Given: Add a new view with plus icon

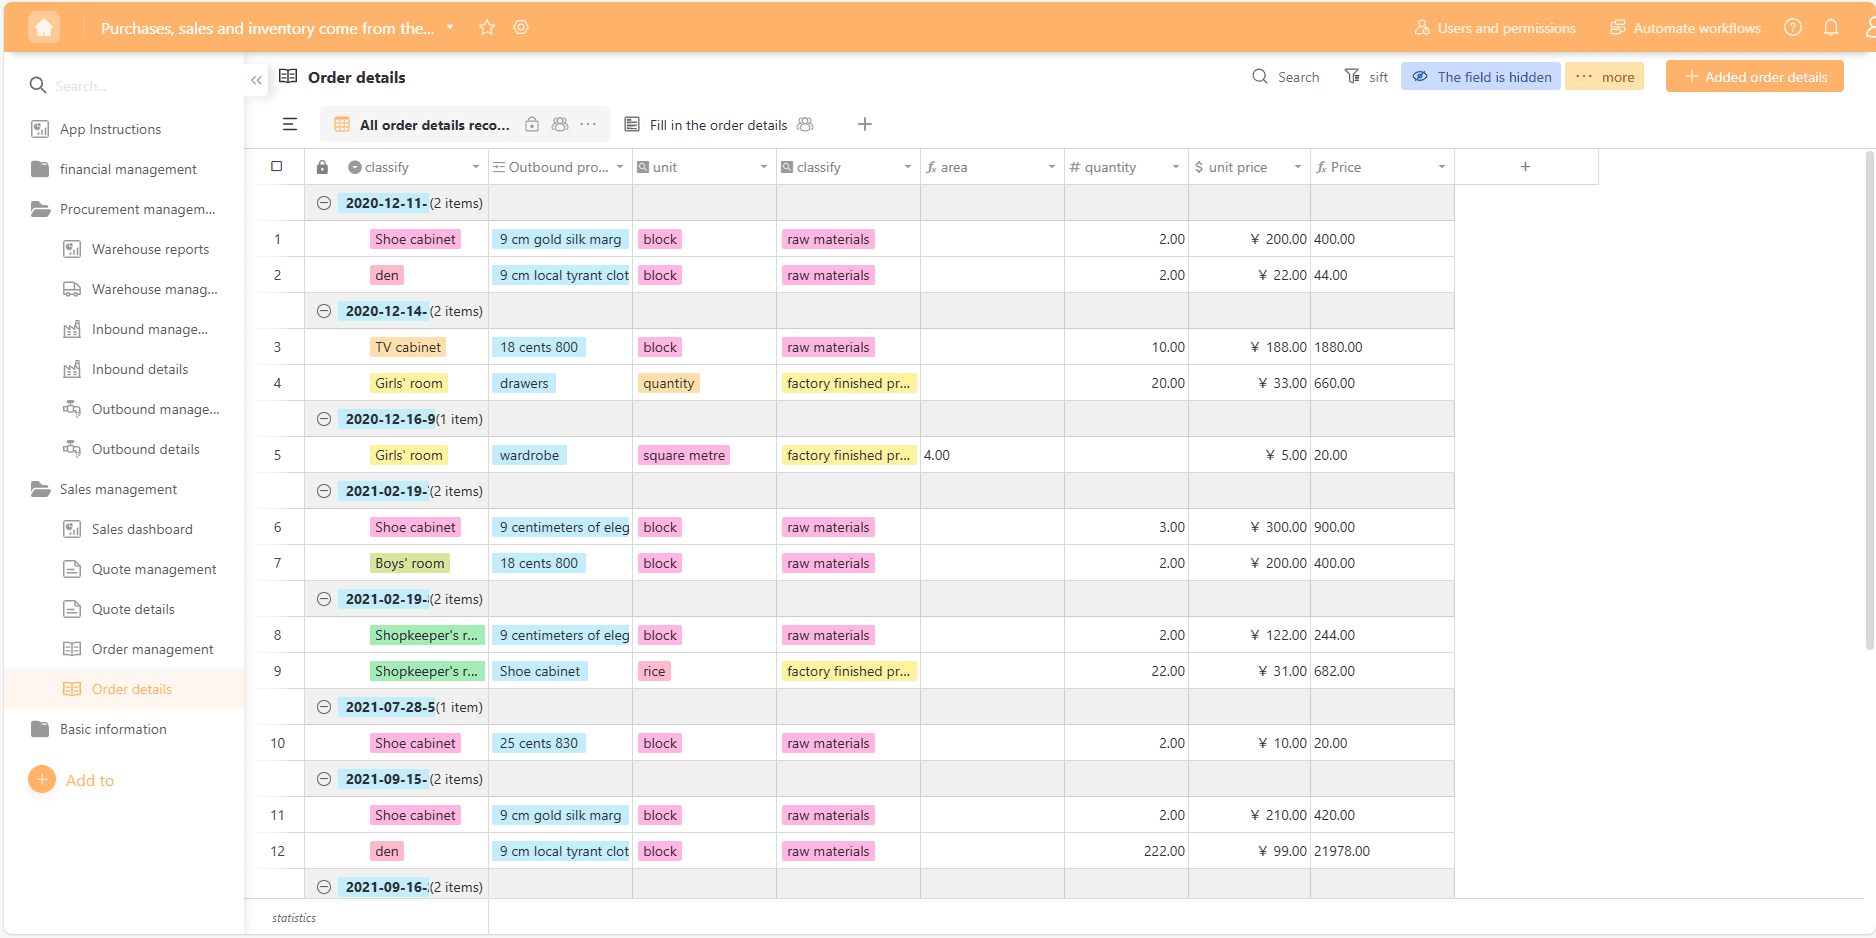Looking at the screenshot, I should coord(865,125).
